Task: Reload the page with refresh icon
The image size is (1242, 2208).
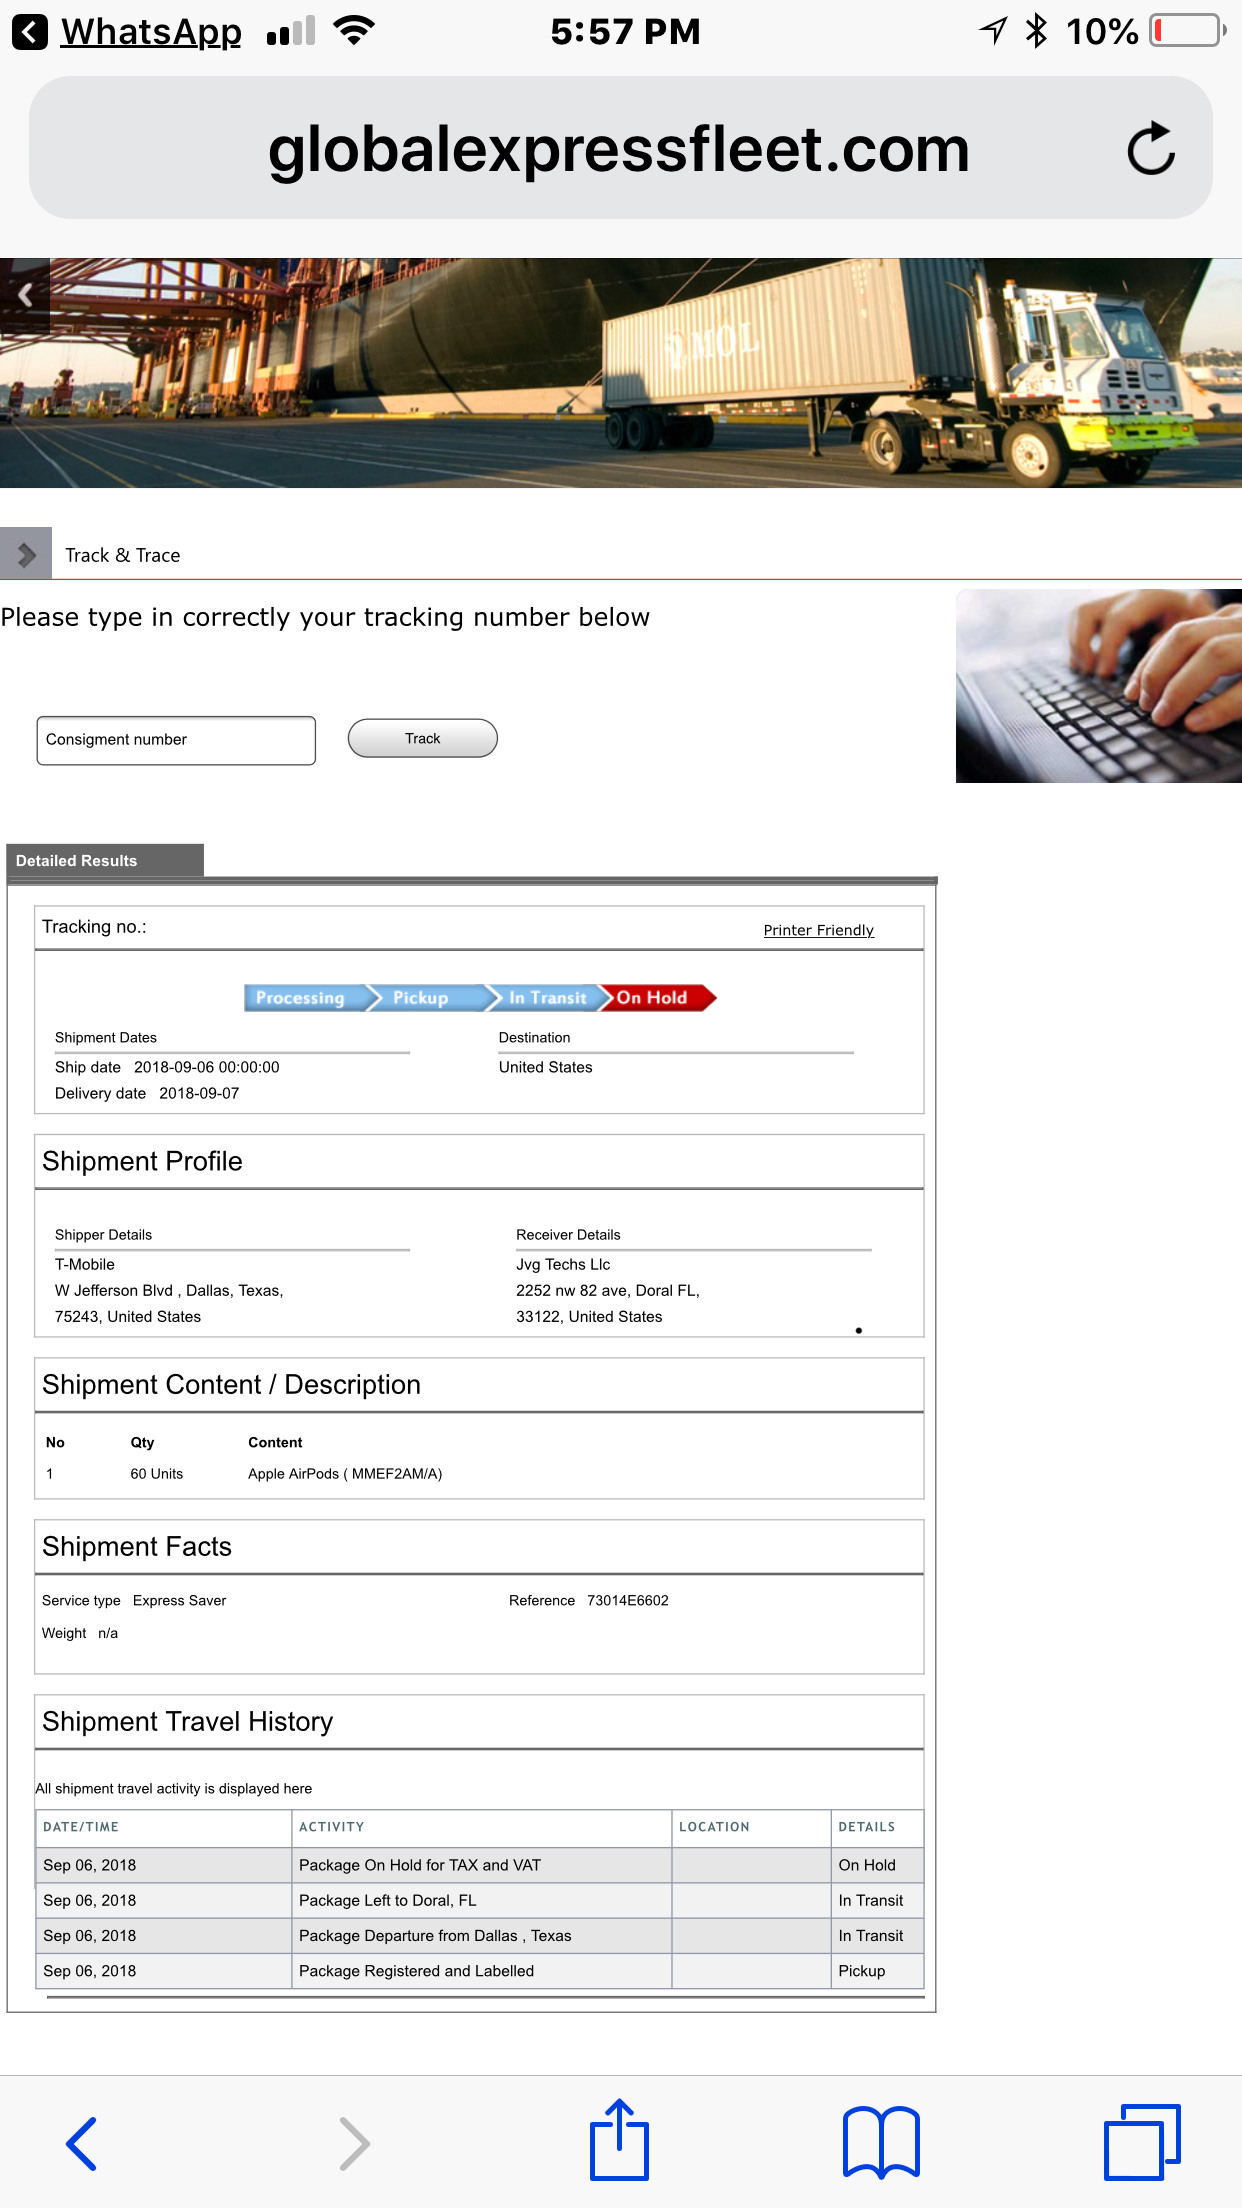Action: click(1151, 149)
